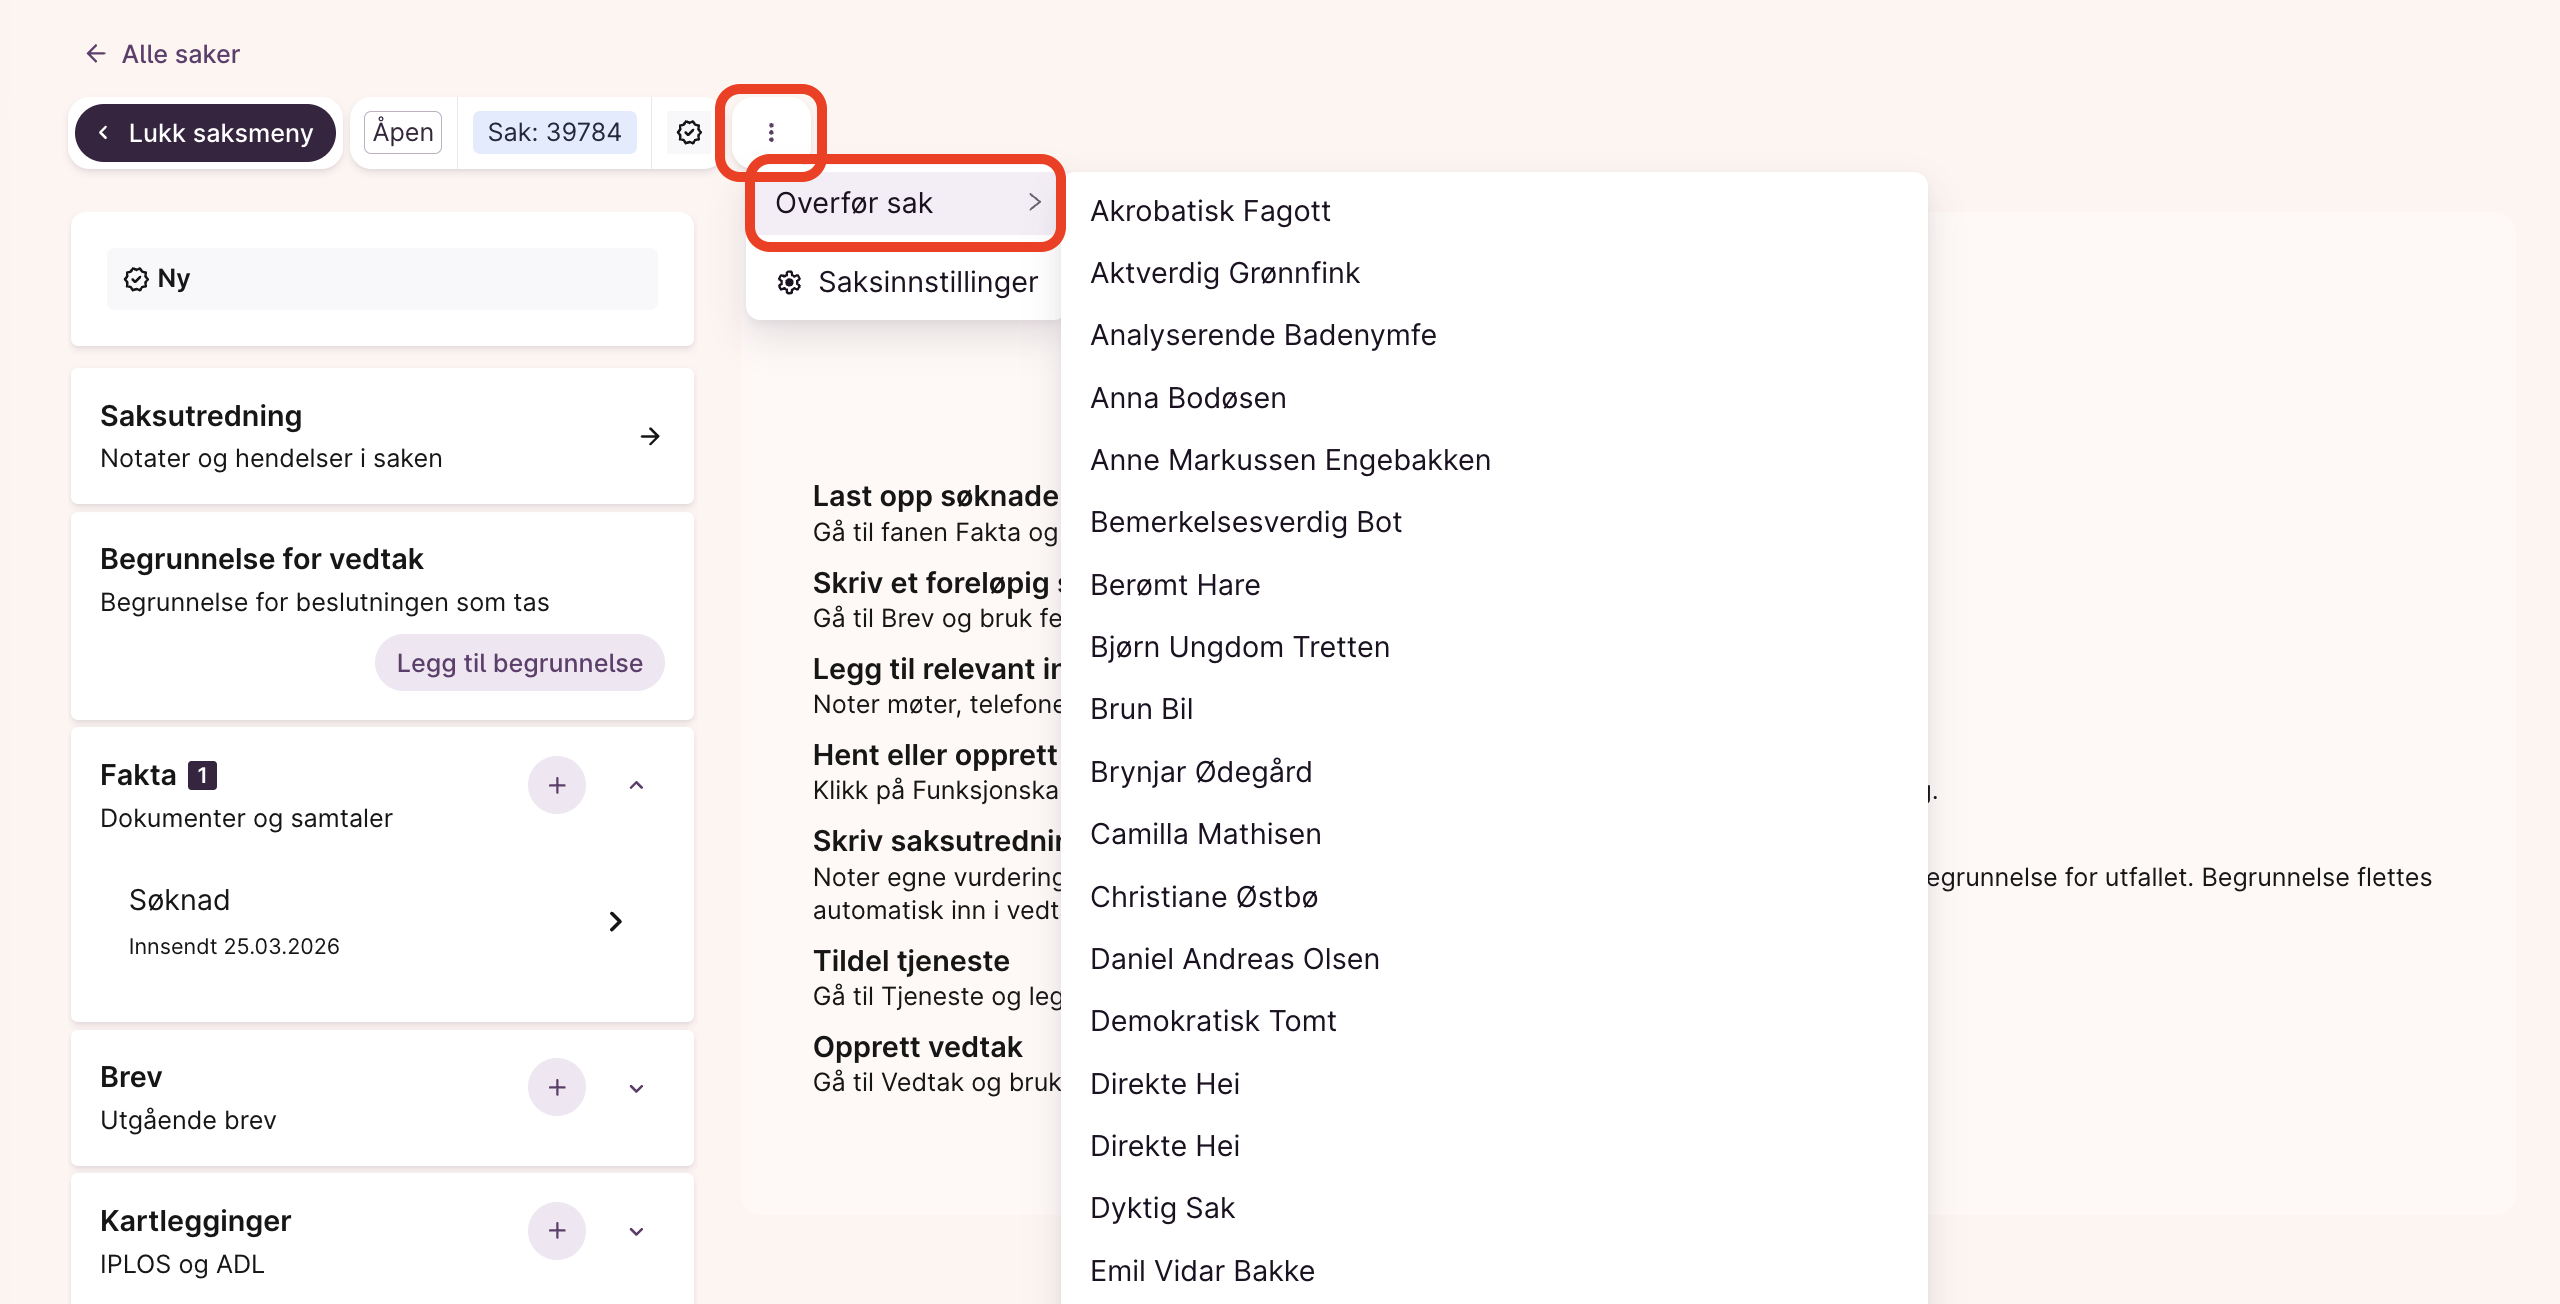The width and height of the screenshot is (2560, 1304).
Task: Expand the Brev section chevron
Action: 636,1088
